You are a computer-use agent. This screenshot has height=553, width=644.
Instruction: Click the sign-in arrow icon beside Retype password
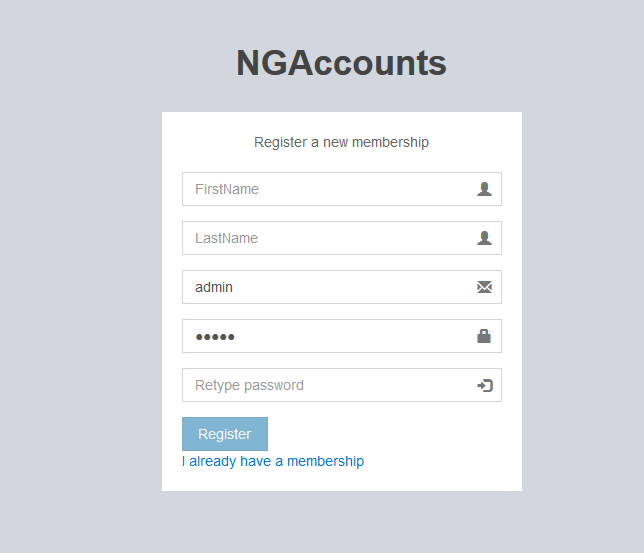pos(484,385)
